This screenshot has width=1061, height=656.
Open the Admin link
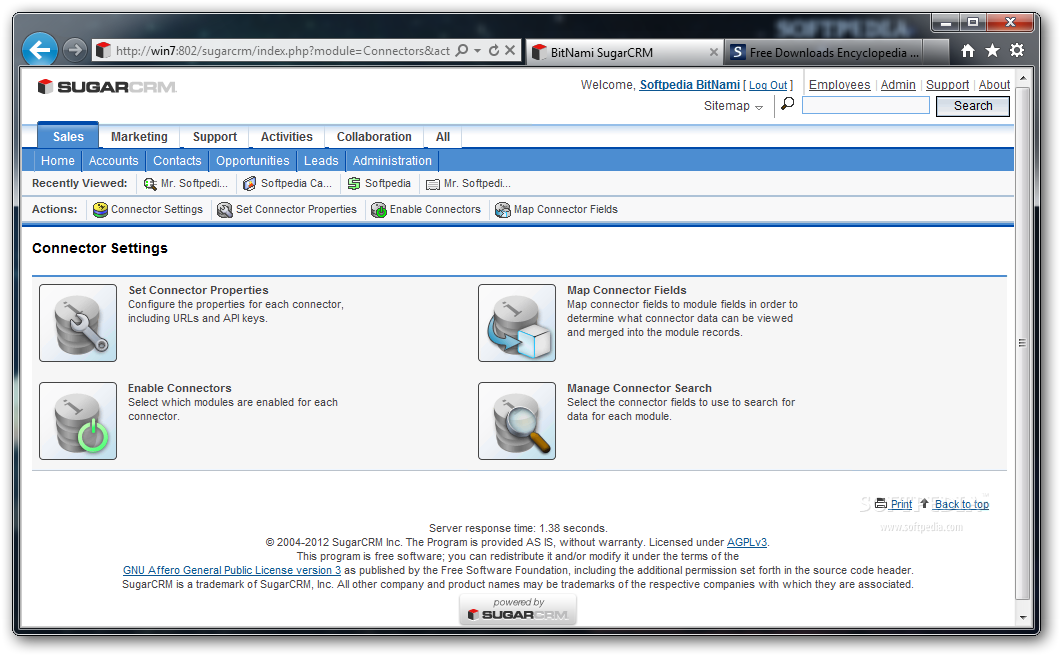[x=898, y=85]
